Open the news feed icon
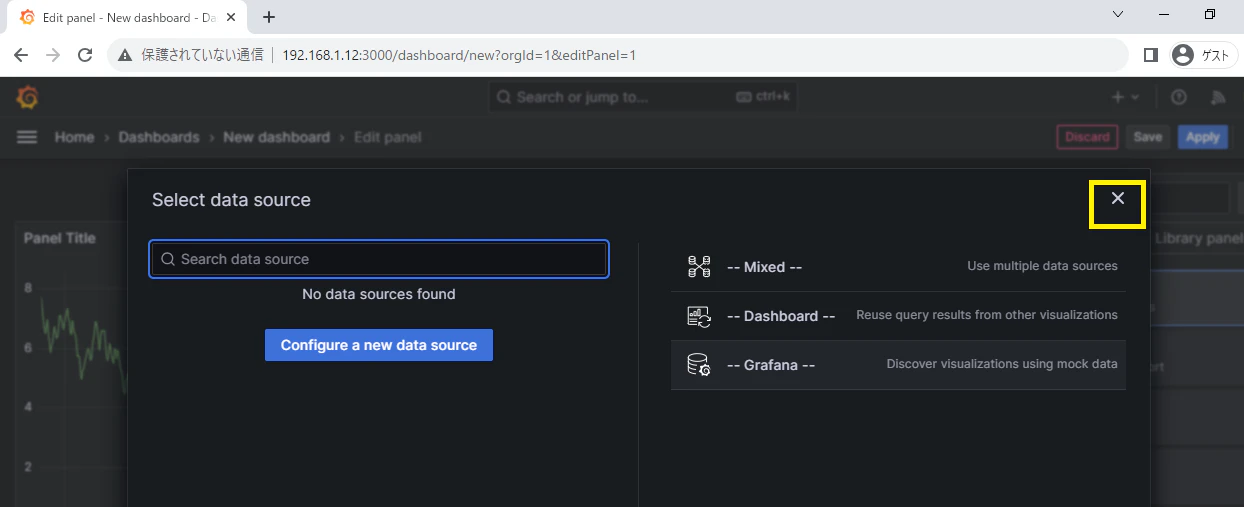Image resolution: width=1244 pixels, height=507 pixels. pyautogui.click(x=1218, y=97)
